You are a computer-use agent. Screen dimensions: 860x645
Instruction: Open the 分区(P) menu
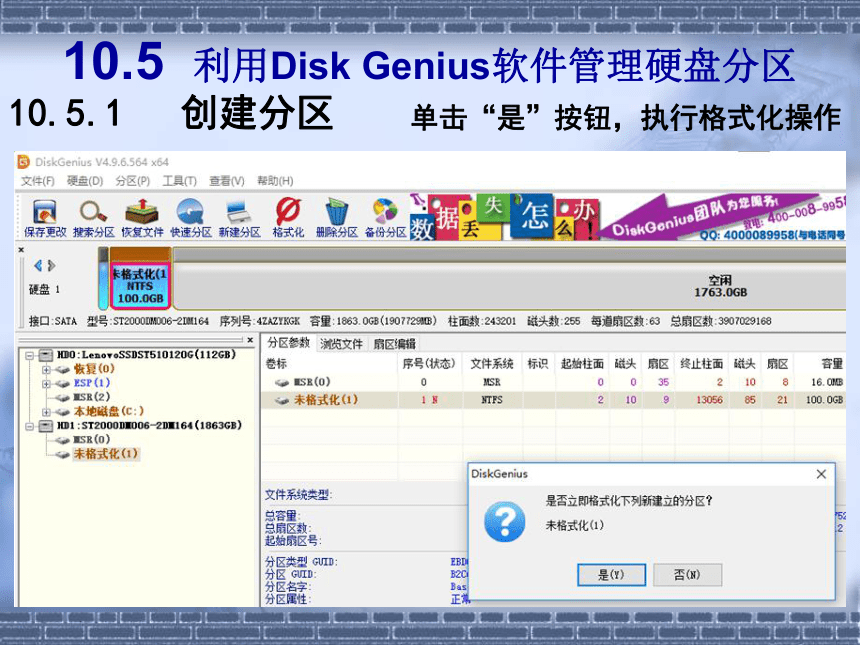(133, 181)
